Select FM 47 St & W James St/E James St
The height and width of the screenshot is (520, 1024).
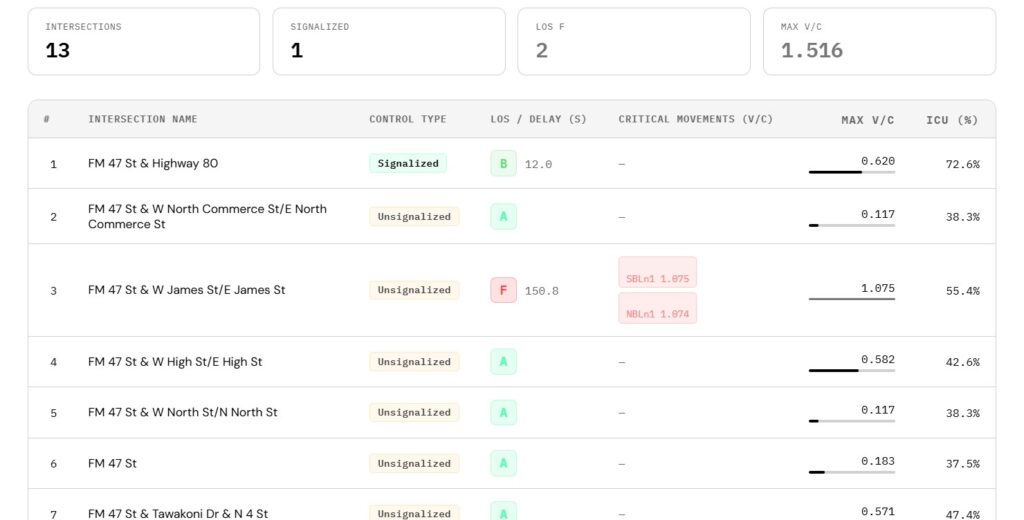point(187,290)
